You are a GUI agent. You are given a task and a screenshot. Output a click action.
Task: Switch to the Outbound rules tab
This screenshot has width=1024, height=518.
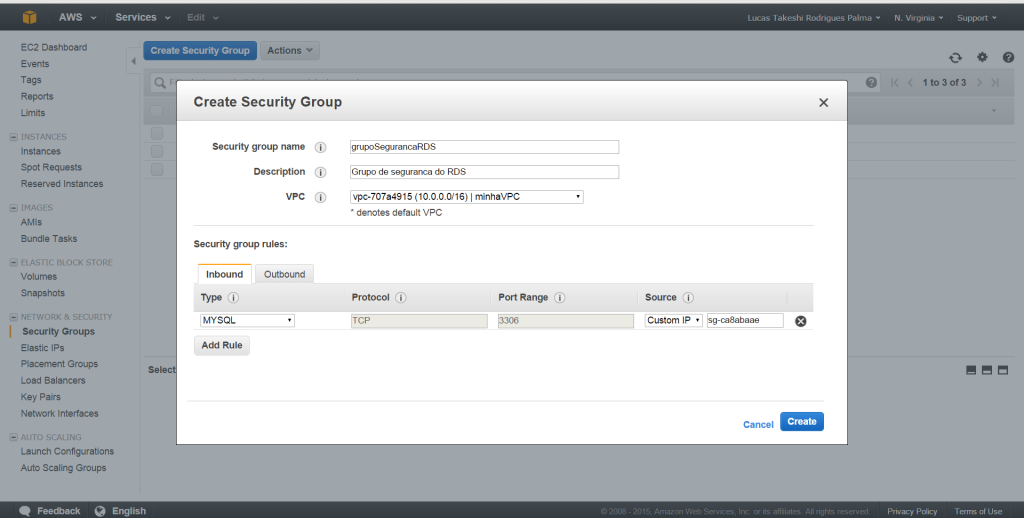(285, 274)
